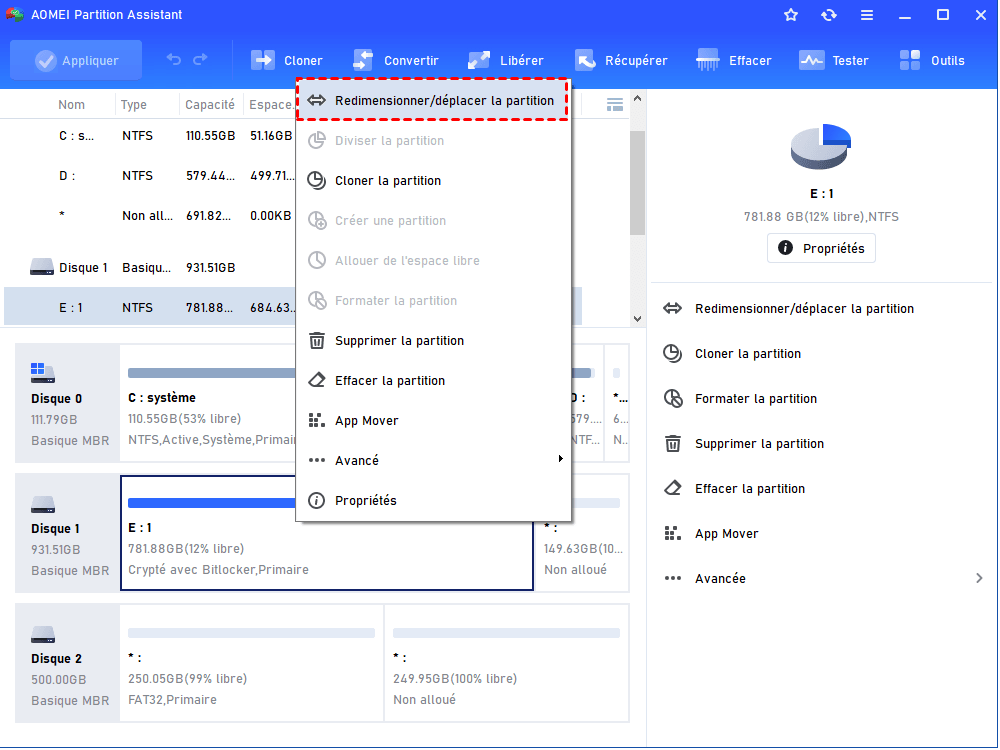Click eraser icon beside Effacer in context menu
Viewport: 1000px width, 750px height.
(316, 381)
